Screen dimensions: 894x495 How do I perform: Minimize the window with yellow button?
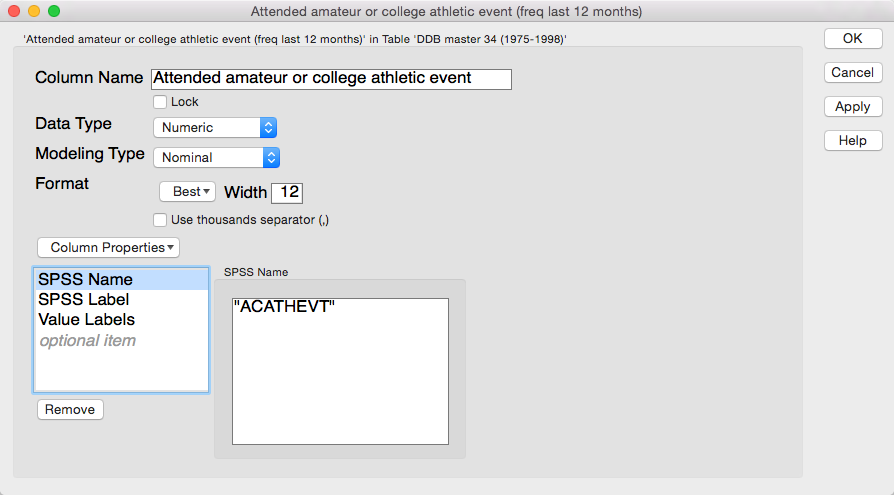tap(34, 11)
